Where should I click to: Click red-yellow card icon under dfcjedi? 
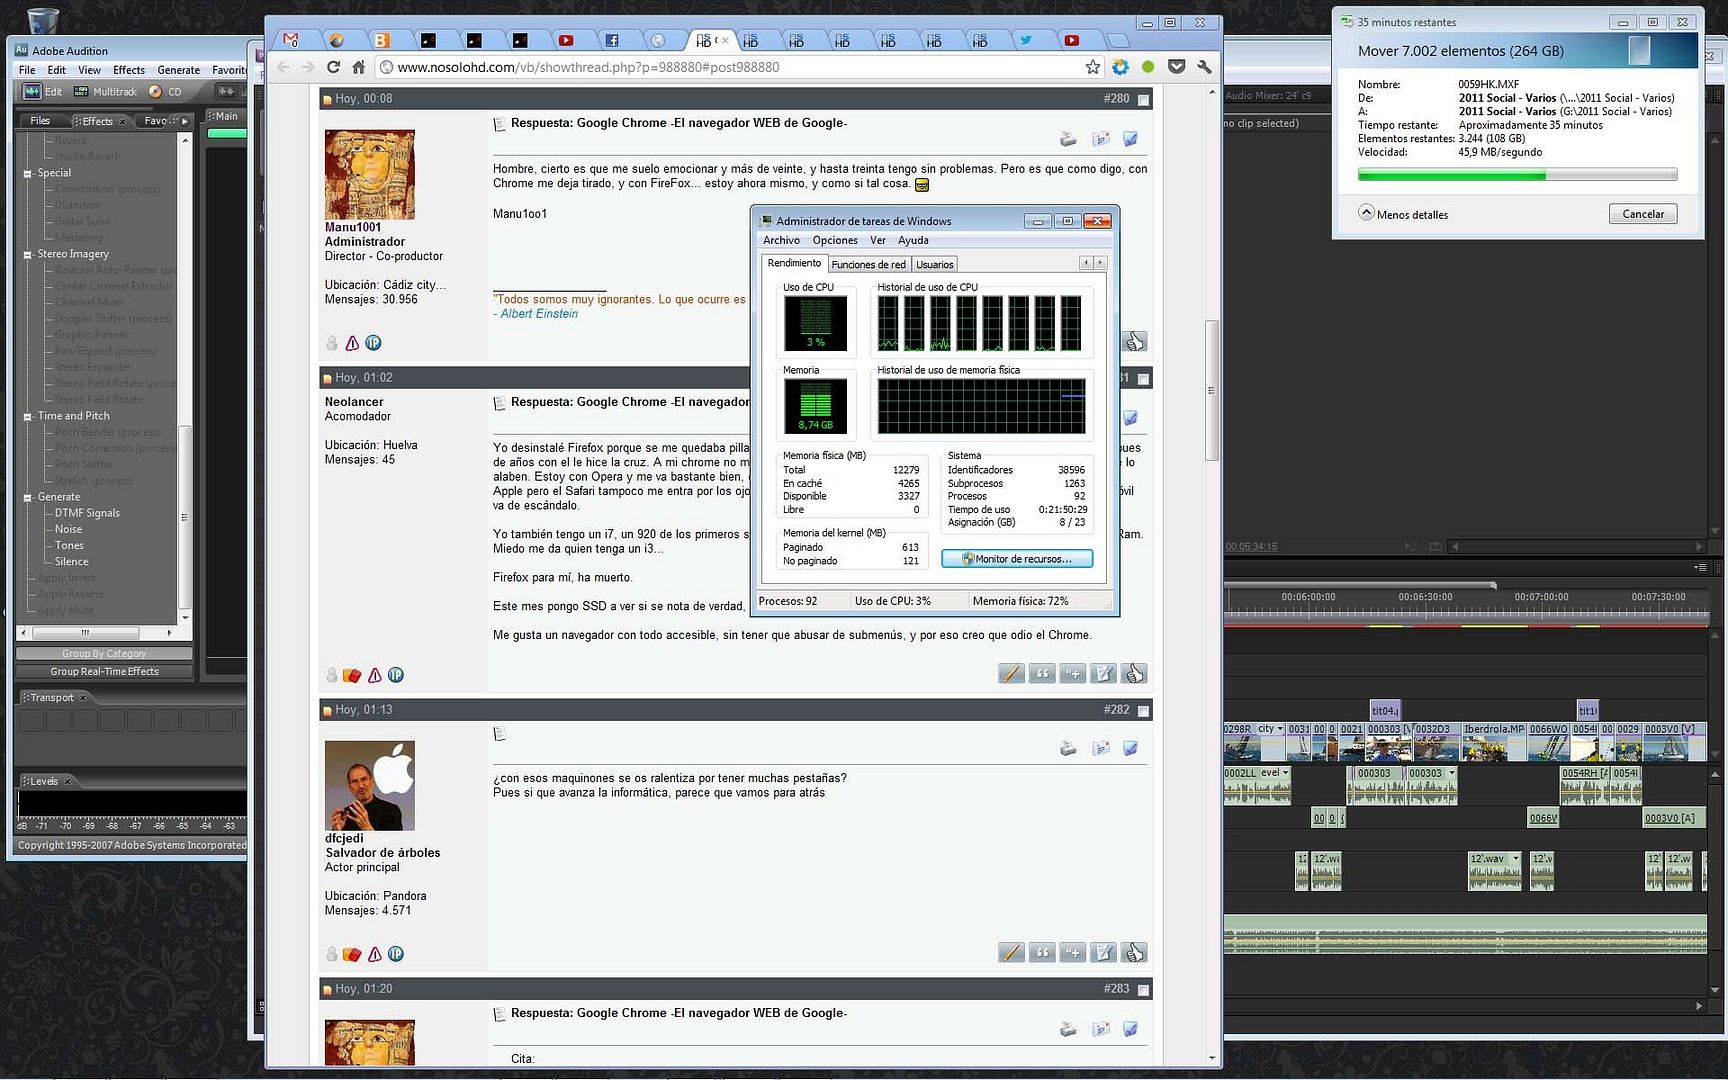point(352,954)
